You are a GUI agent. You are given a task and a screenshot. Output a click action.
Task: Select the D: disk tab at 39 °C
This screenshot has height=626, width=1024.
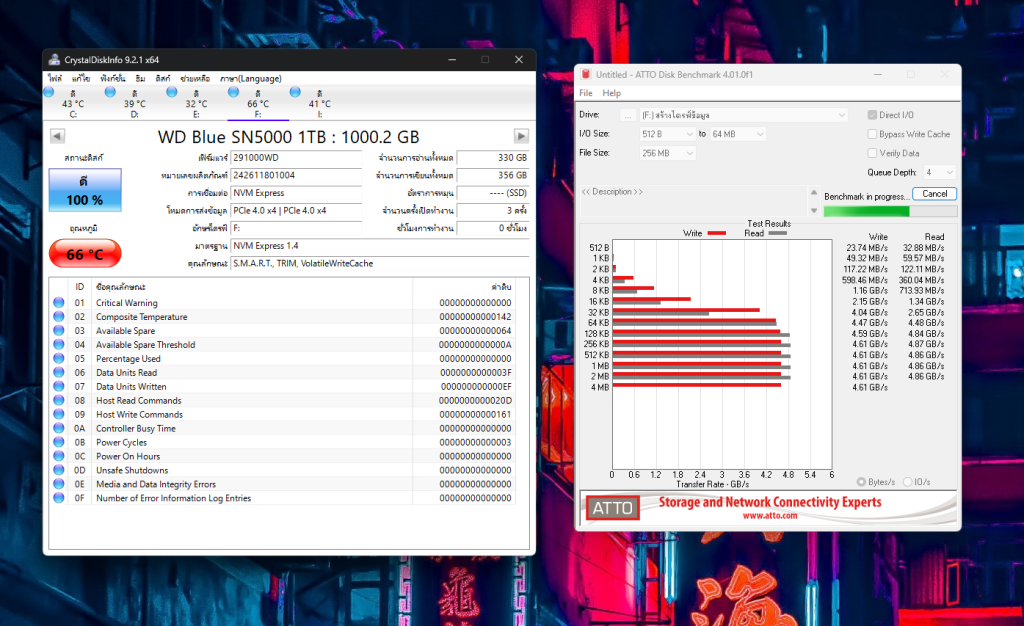pyautogui.click(x=134, y=103)
